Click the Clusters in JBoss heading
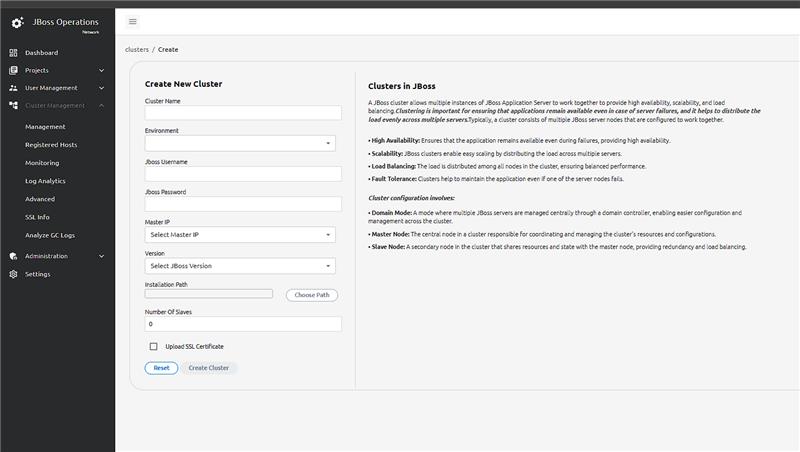The image size is (800, 452). click(x=402, y=86)
